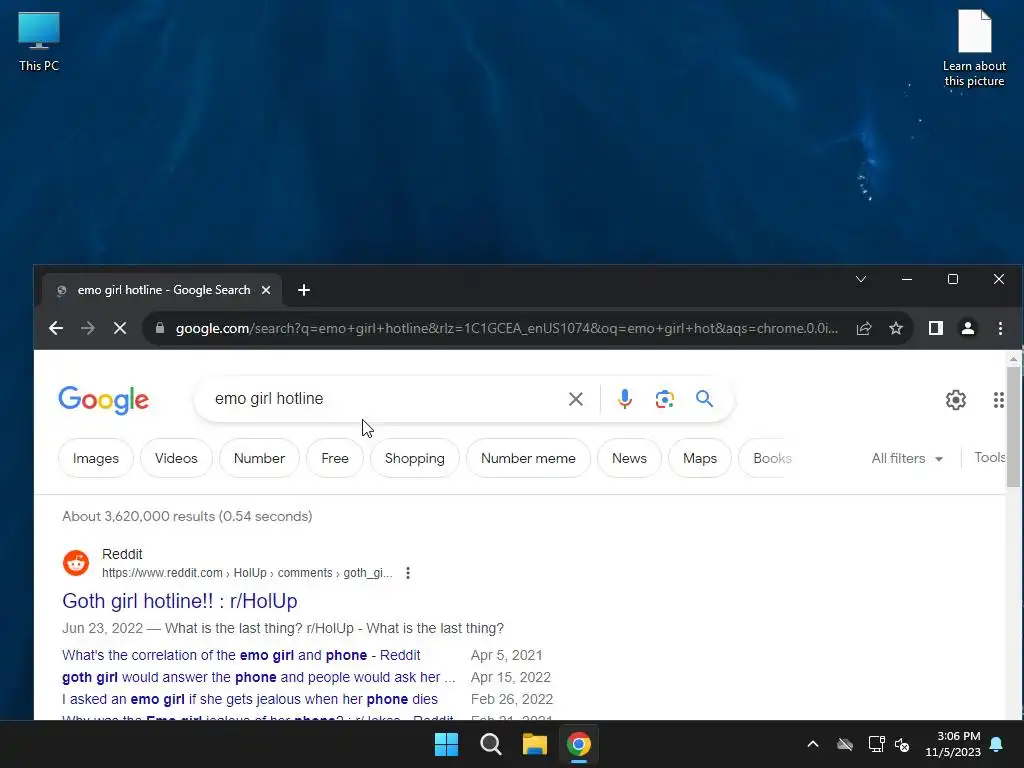
Task: Search by image with Google Lens
Action: point(664,399)
